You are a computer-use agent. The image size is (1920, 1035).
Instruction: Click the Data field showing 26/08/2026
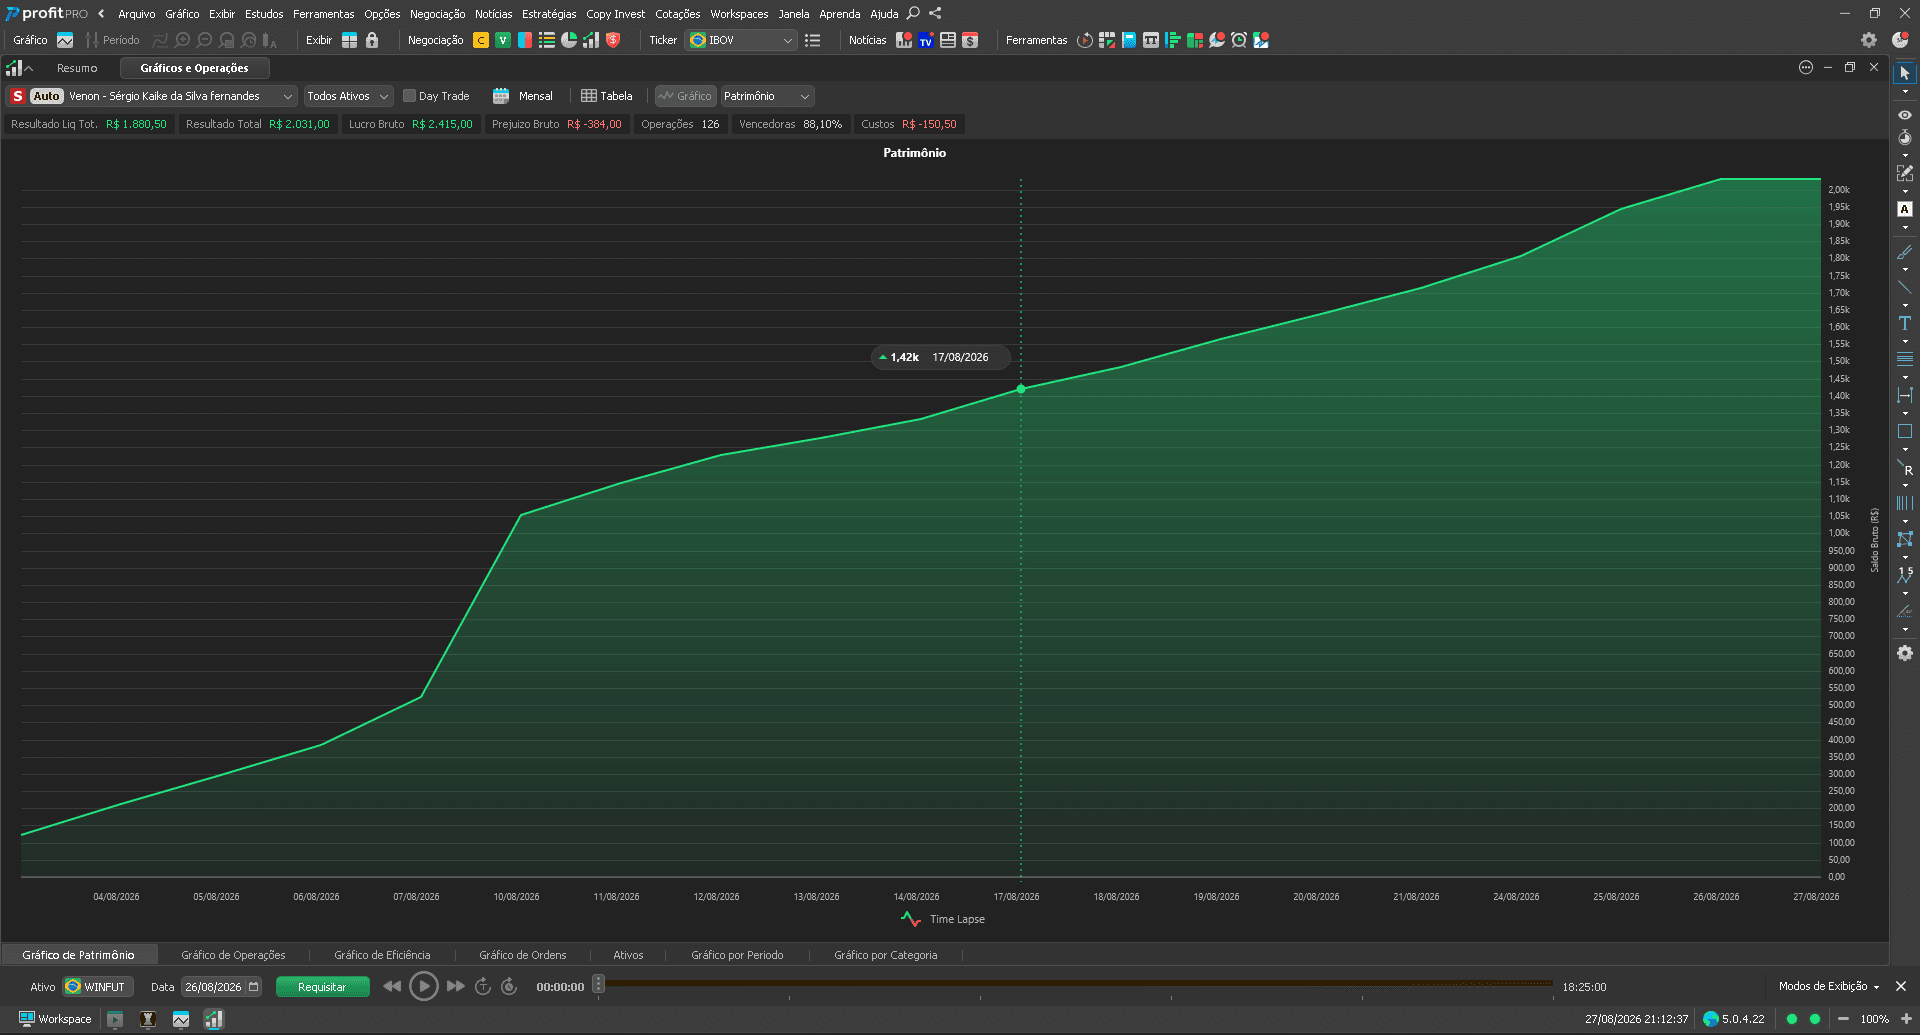[221, 987]
